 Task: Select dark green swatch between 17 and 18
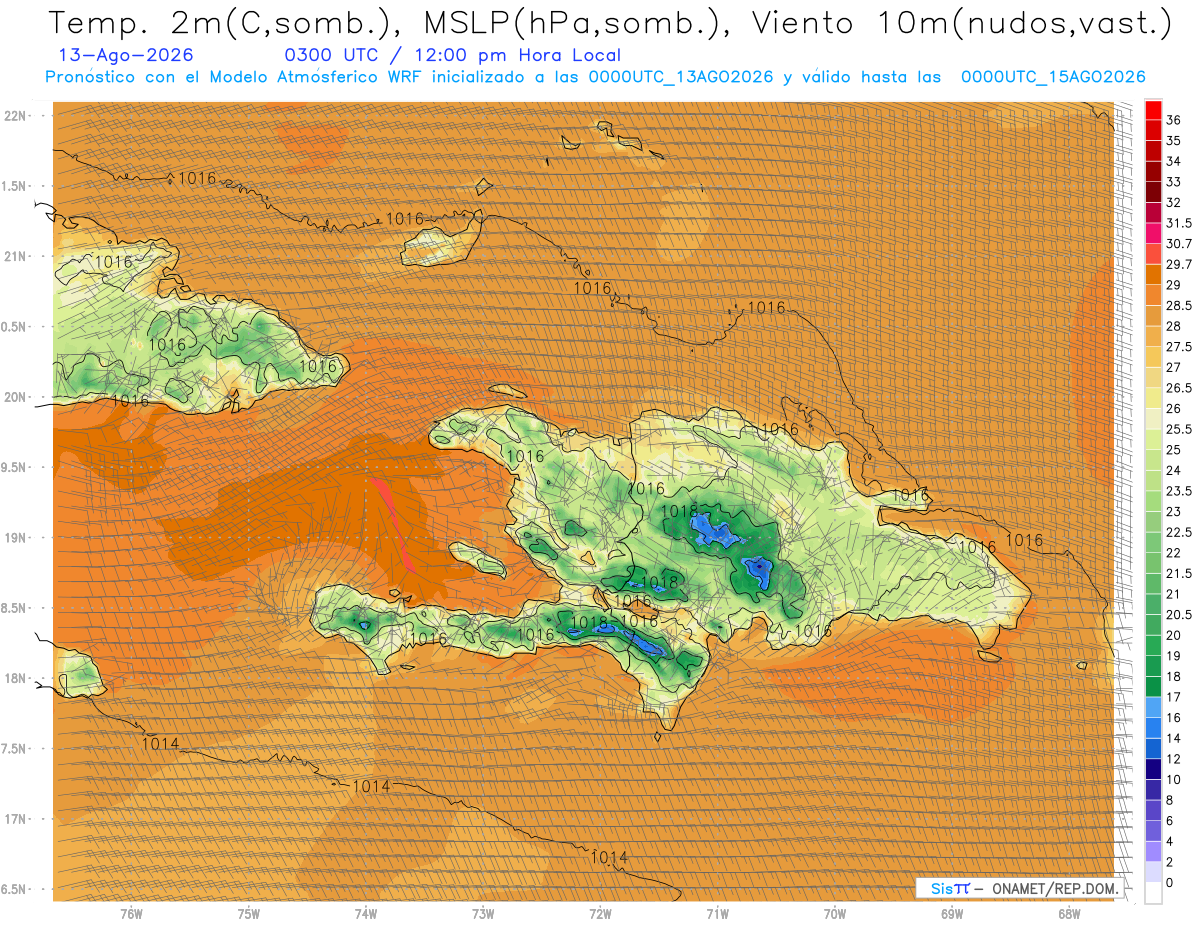point(1153,687)
